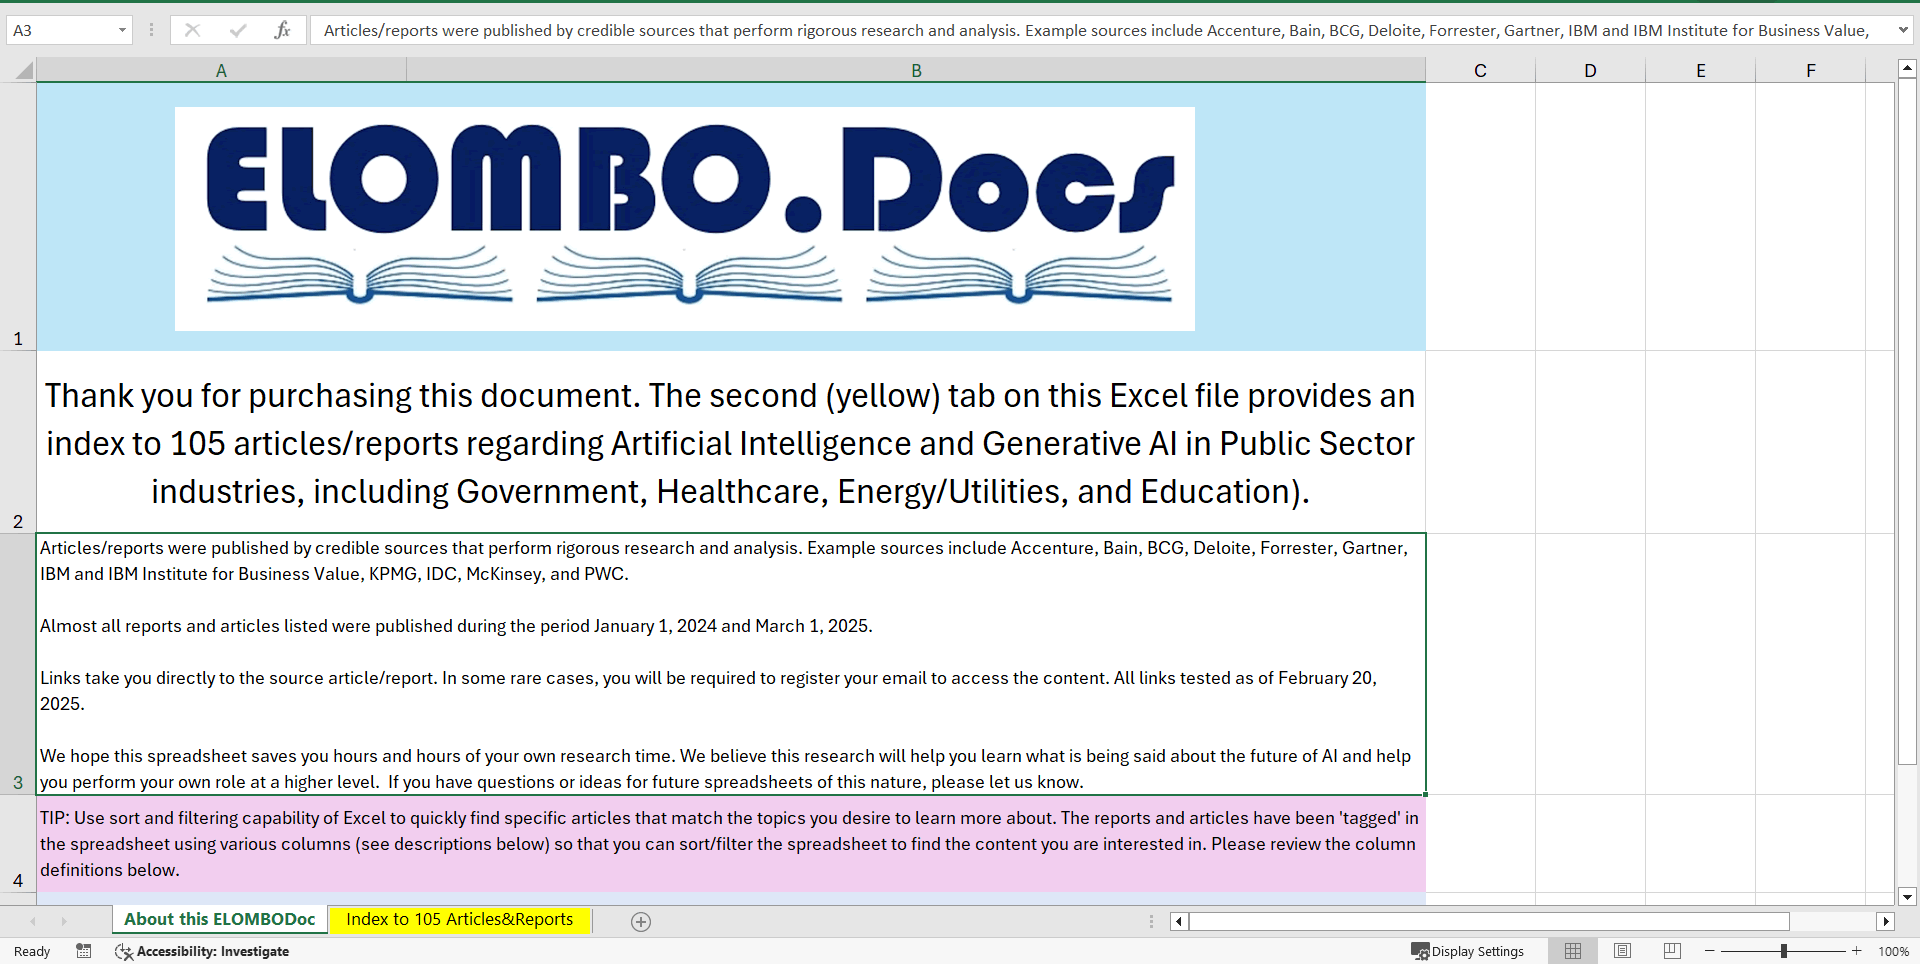Switch to Page Break Preview icon

(1672, 951)
